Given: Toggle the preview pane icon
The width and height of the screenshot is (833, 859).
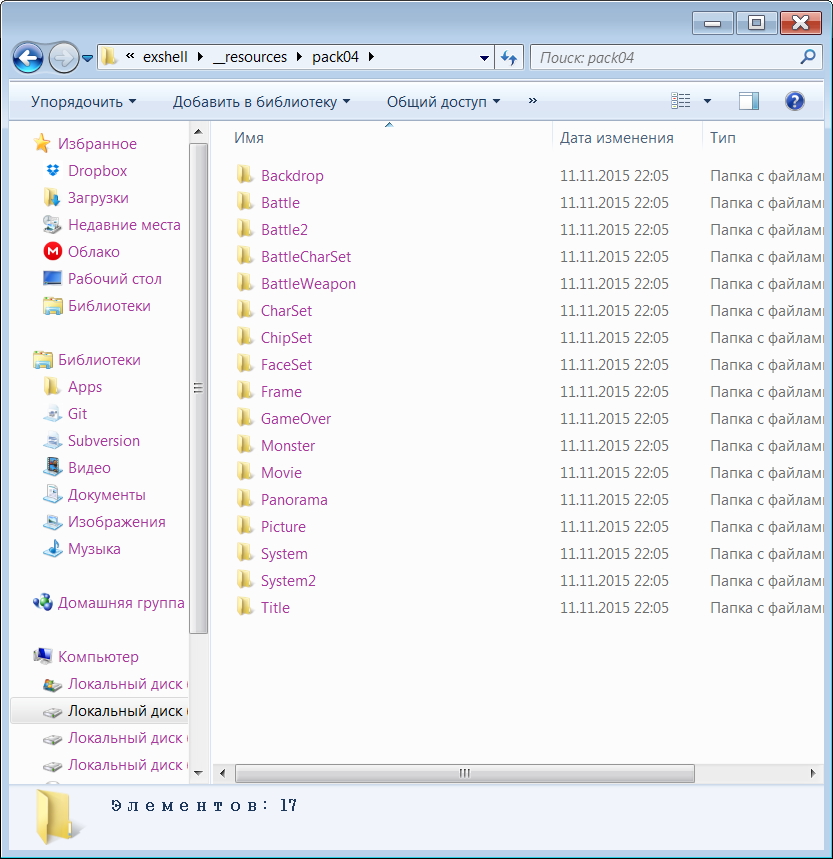Looking at the screenshot, I should 748,101.
